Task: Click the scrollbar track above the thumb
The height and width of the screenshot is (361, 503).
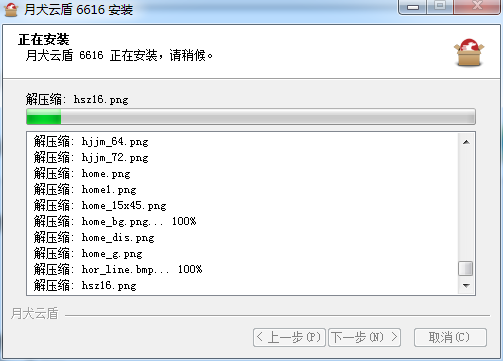Action: pyautogui.click(x=466, y=205)
